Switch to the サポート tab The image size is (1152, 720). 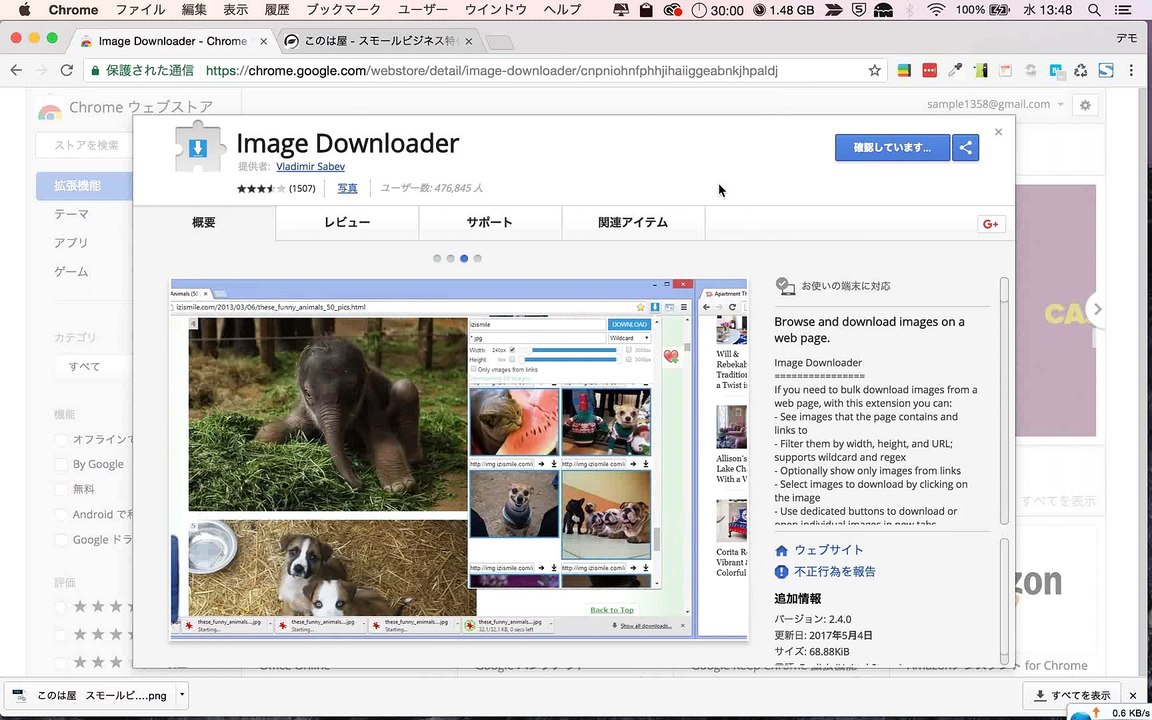[x=490, y=223]
